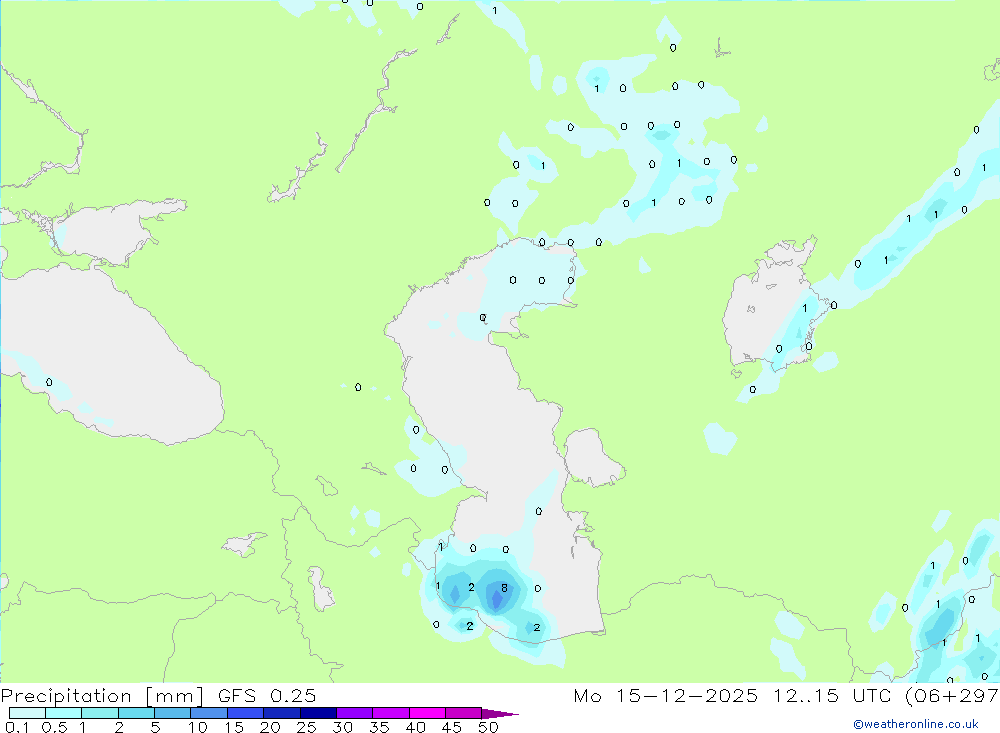The width and height of the screenshot is (1000, 733).
Task: Click the over-50 arrow tip of legend
Action: [499, 714]
